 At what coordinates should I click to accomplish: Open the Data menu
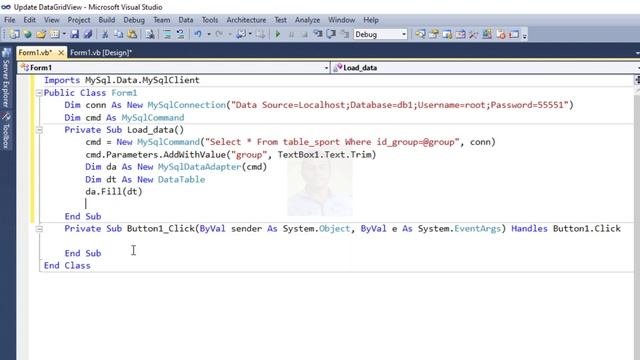tap(186, 20)
